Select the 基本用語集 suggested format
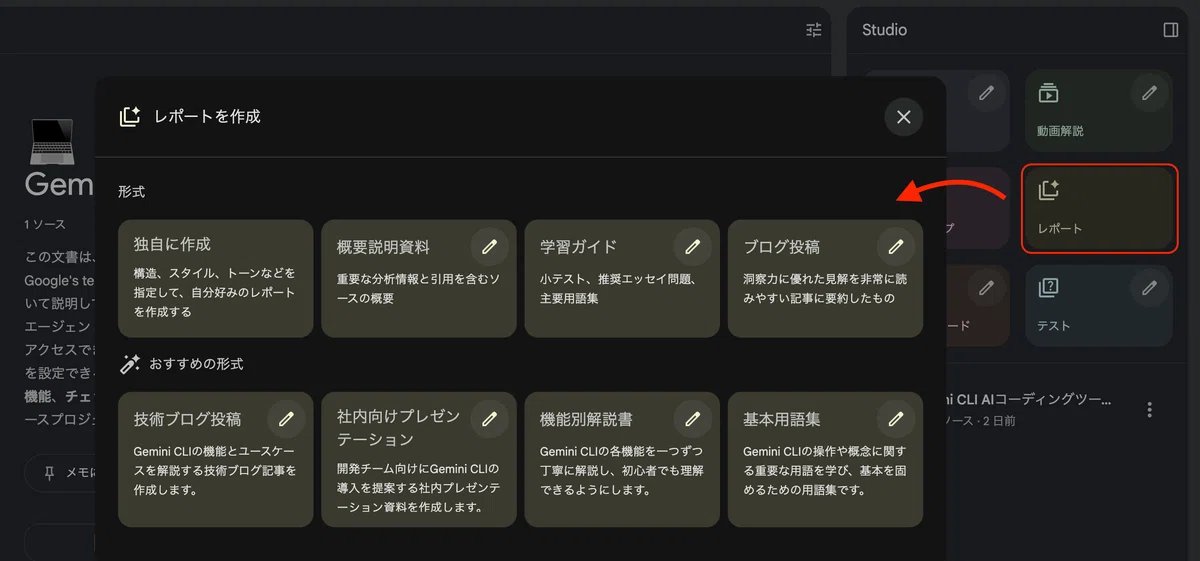The height and width of the screenshot is (561, 1200). 825,459
